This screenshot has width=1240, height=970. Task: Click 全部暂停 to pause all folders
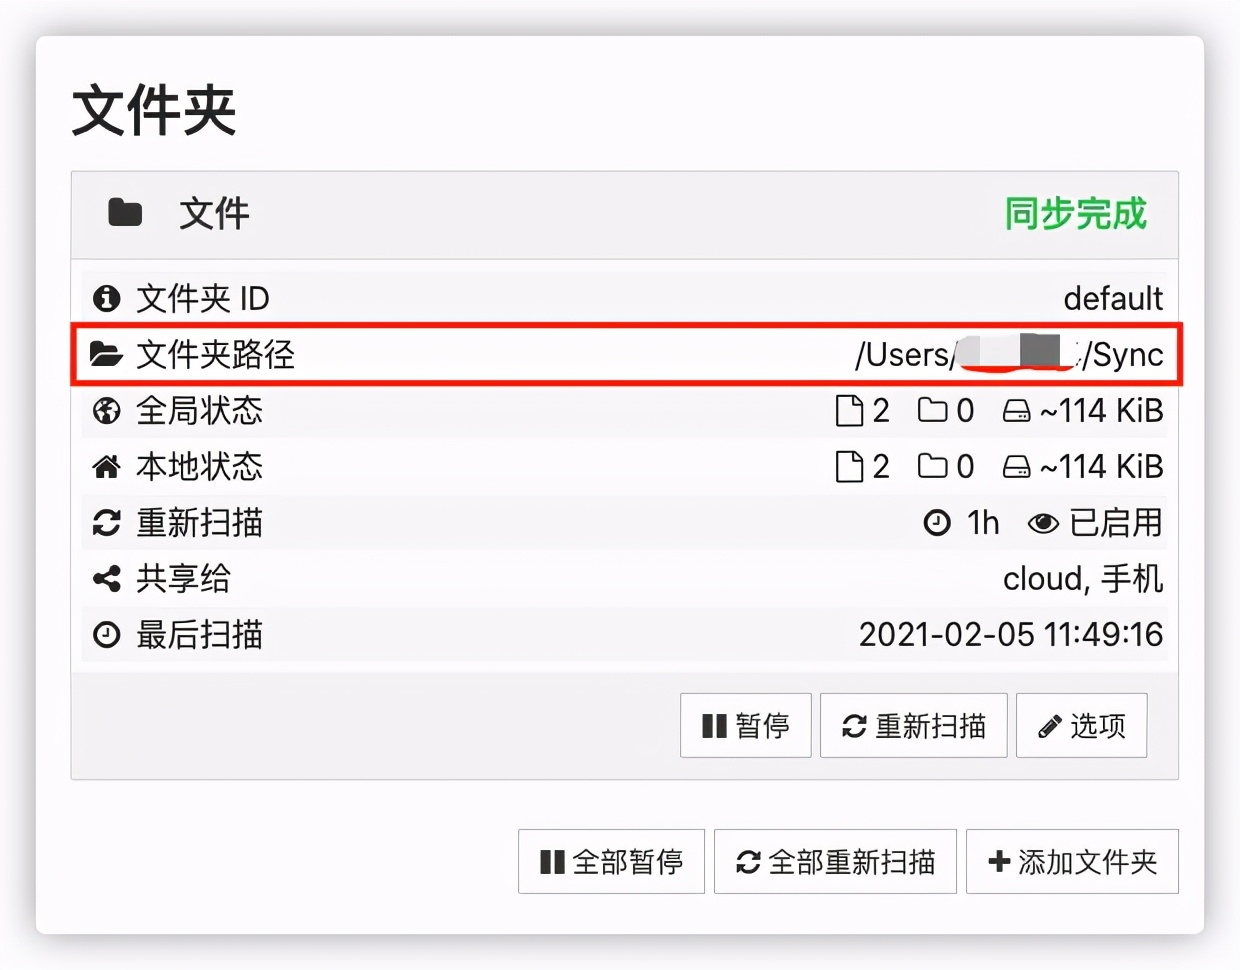click(x=611, y=861)
